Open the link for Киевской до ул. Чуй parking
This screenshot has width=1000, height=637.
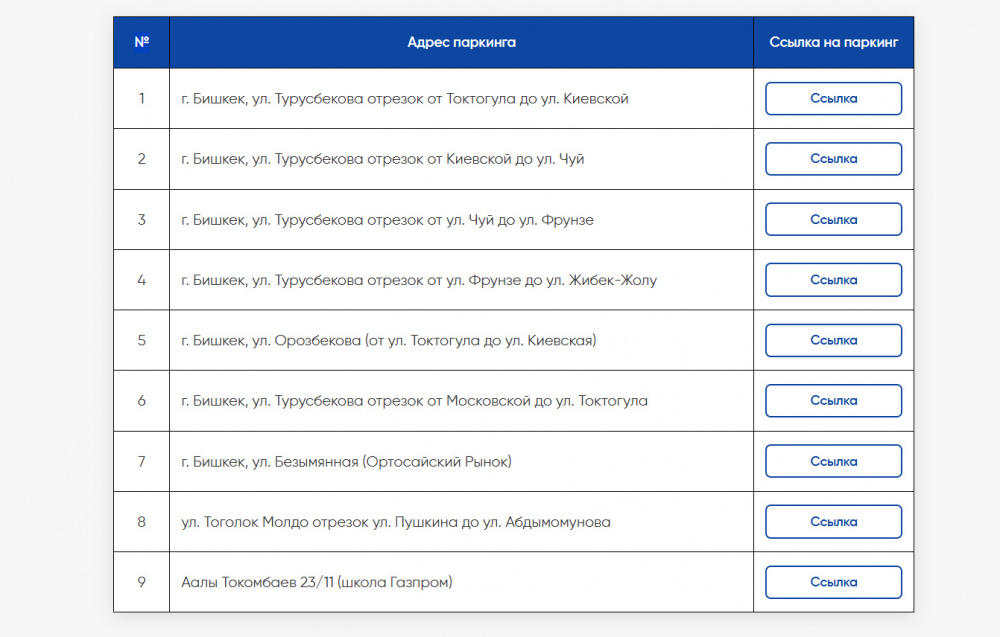[x=833, y=159]
